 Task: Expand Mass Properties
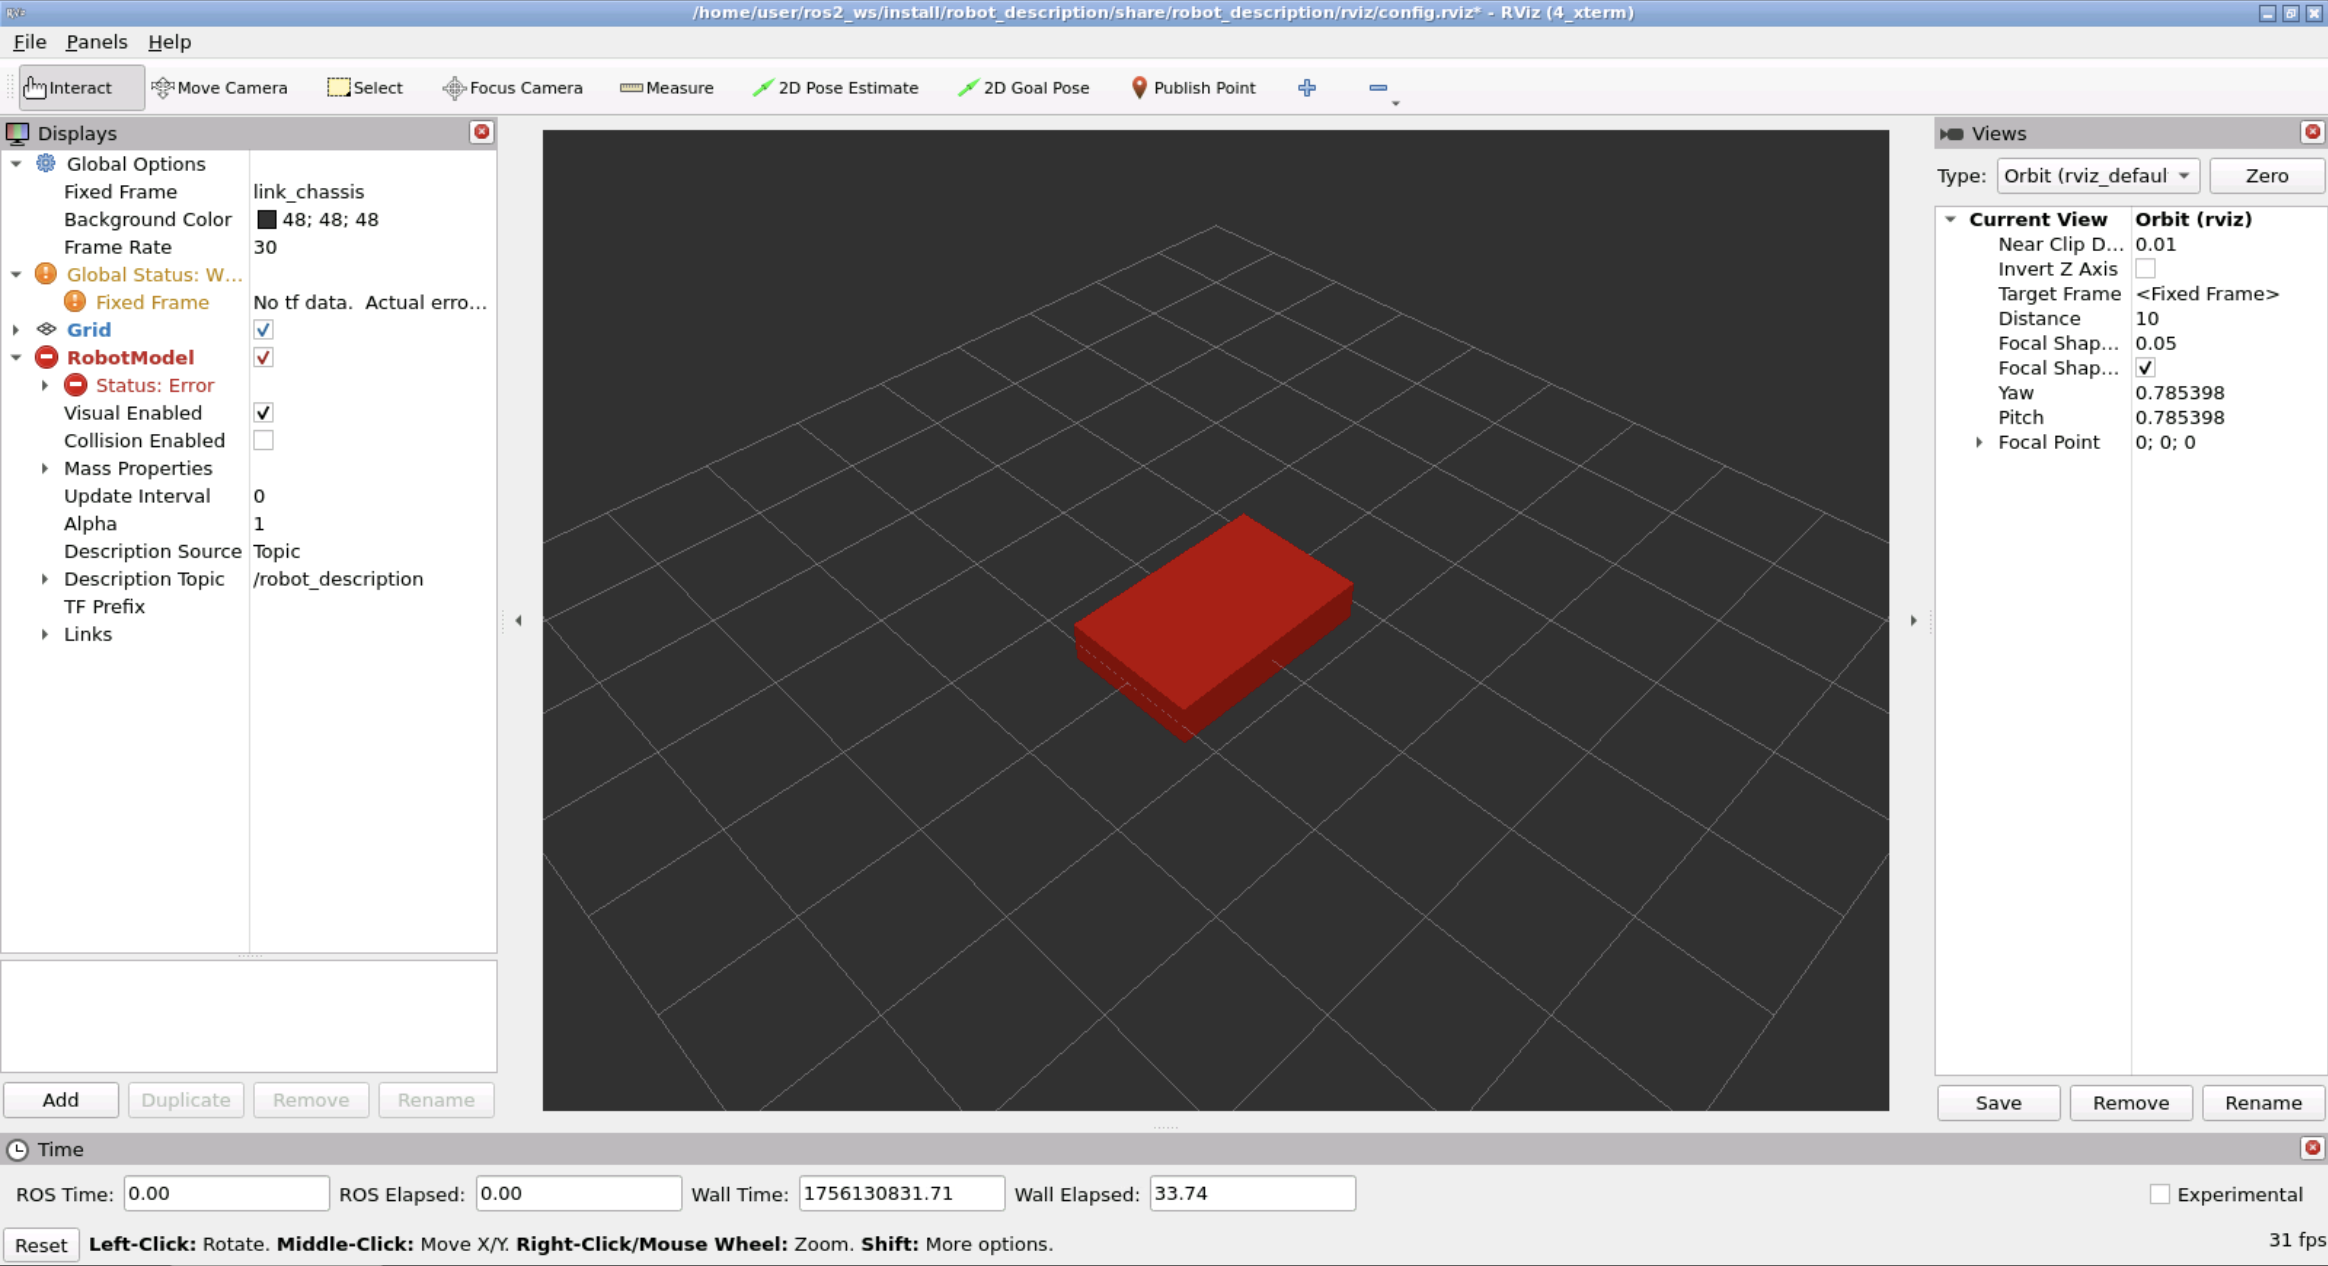[x=45, y=468]
